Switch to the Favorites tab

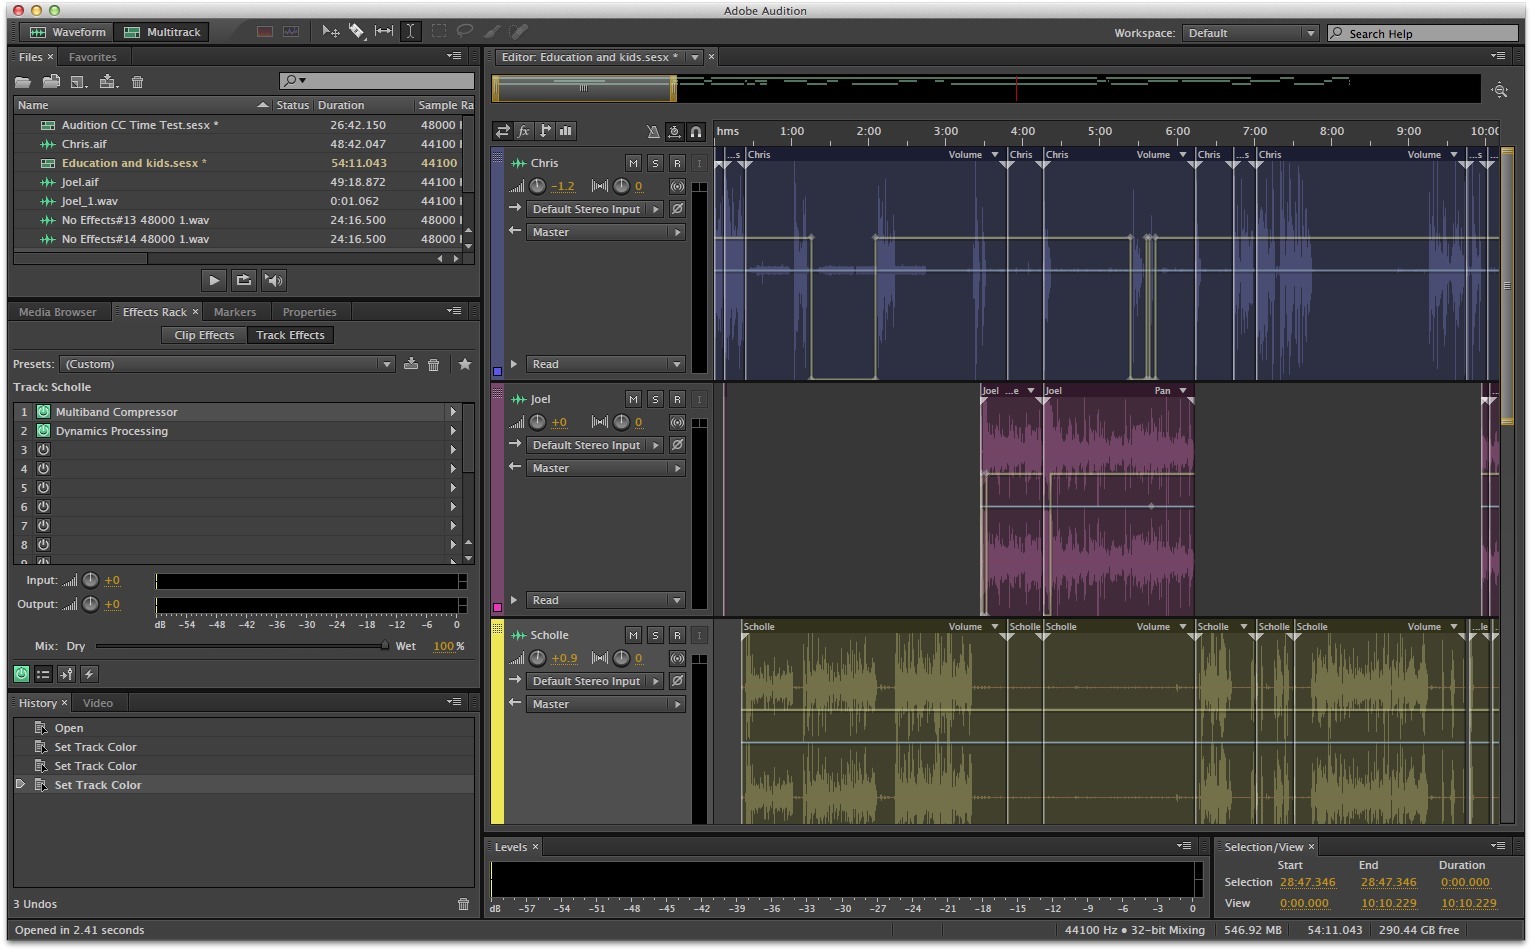(x=93, y=57)
